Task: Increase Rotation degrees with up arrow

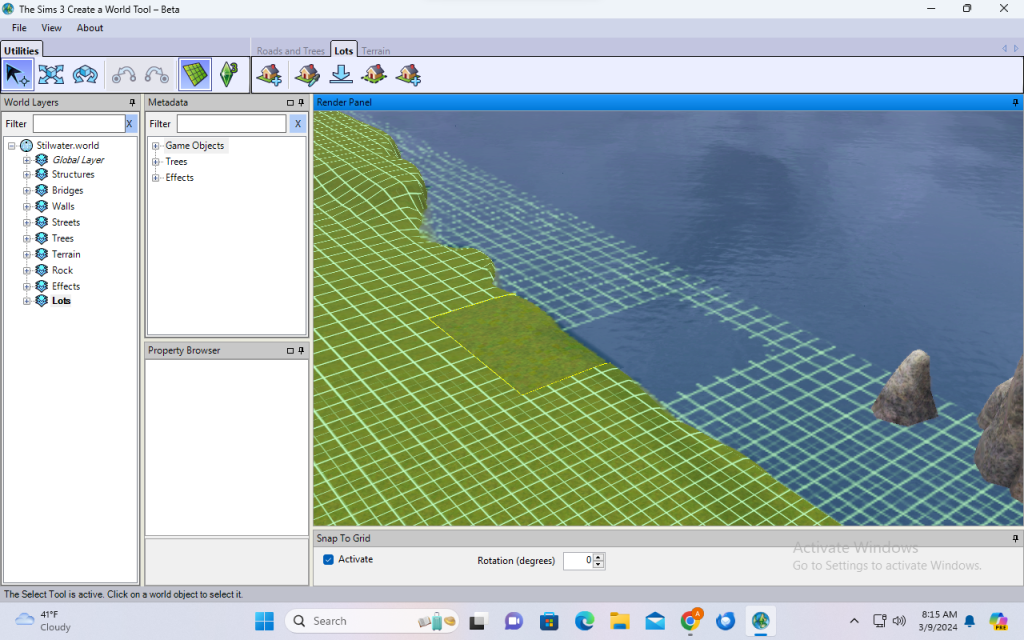Action: [x=599, y=557]
